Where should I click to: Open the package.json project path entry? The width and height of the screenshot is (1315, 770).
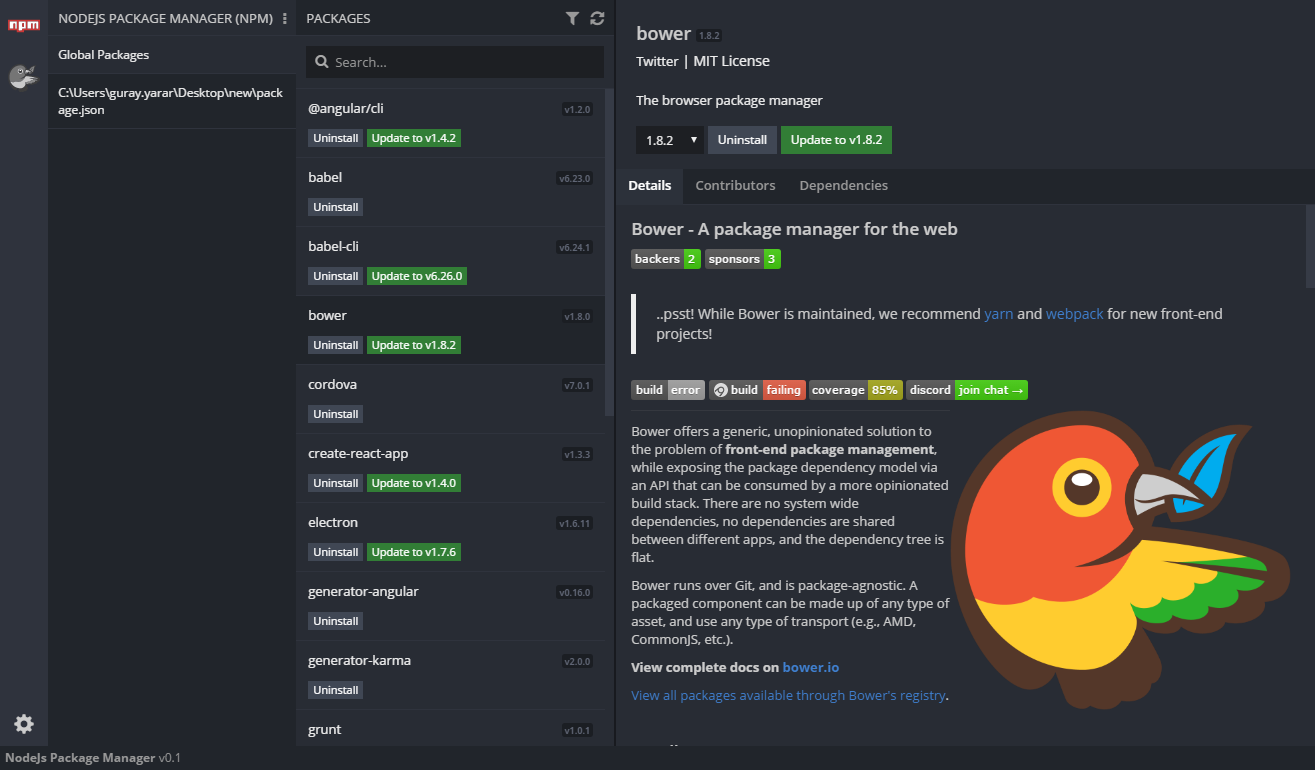tap(172, 101)
